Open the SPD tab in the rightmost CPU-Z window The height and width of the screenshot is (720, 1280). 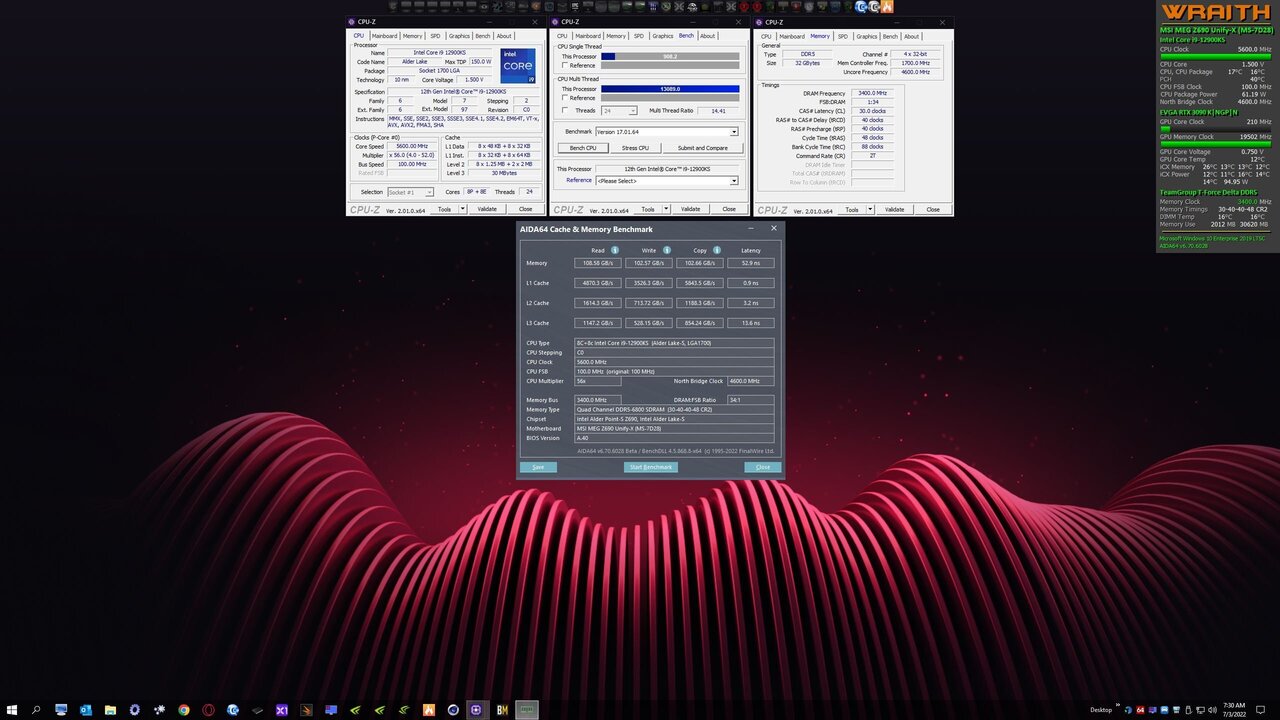[x=842, y=36]
